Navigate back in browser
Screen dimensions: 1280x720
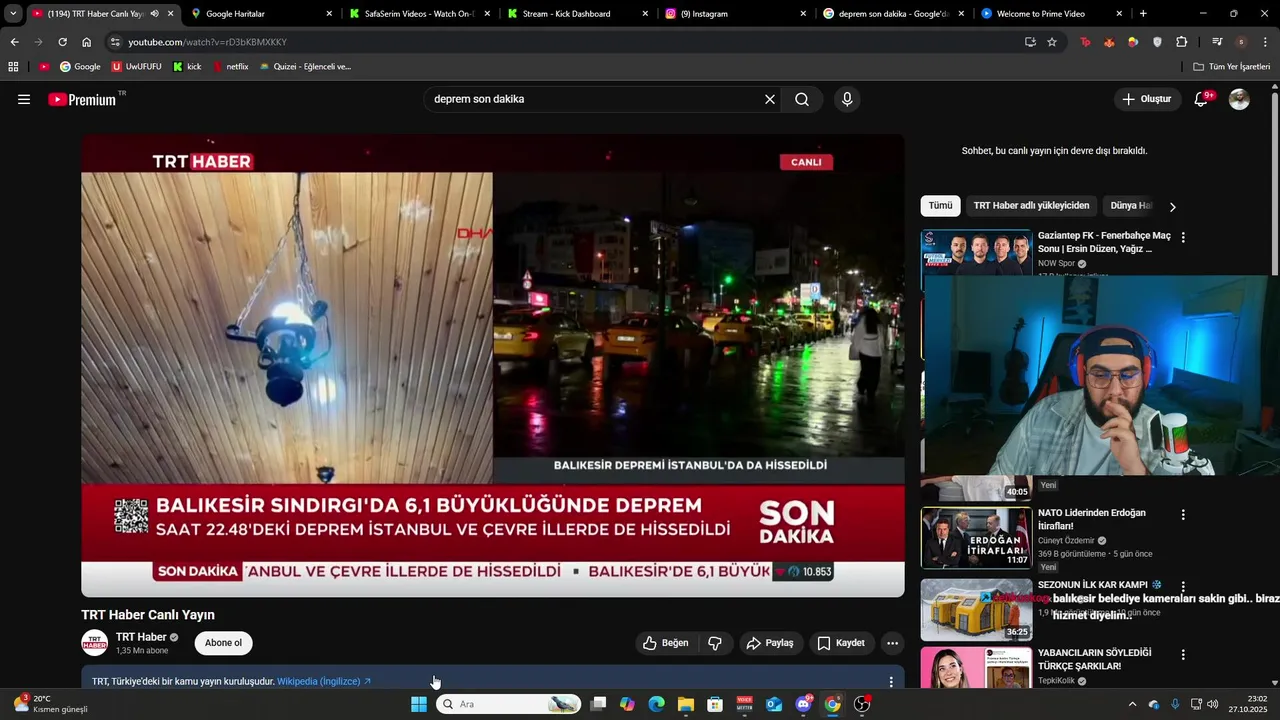(14, 42)
